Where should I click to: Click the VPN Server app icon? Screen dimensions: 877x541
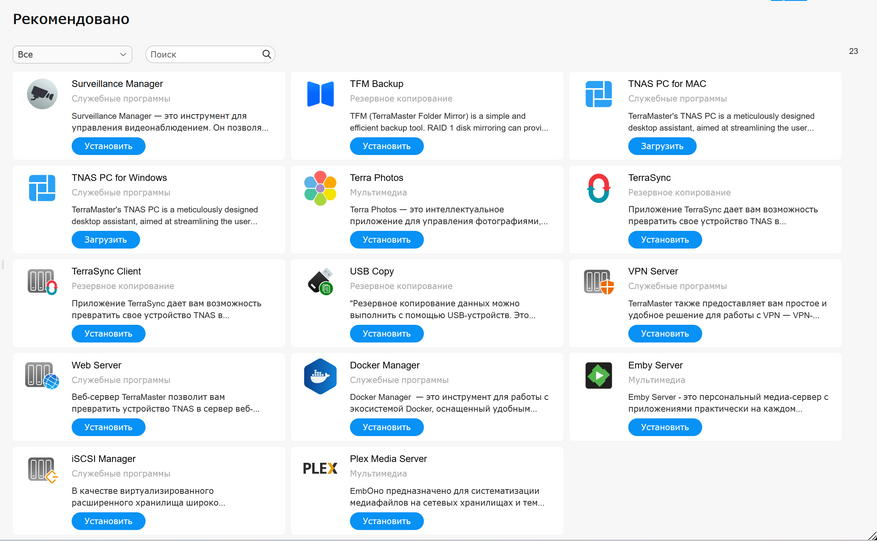[x=599, y=282]
